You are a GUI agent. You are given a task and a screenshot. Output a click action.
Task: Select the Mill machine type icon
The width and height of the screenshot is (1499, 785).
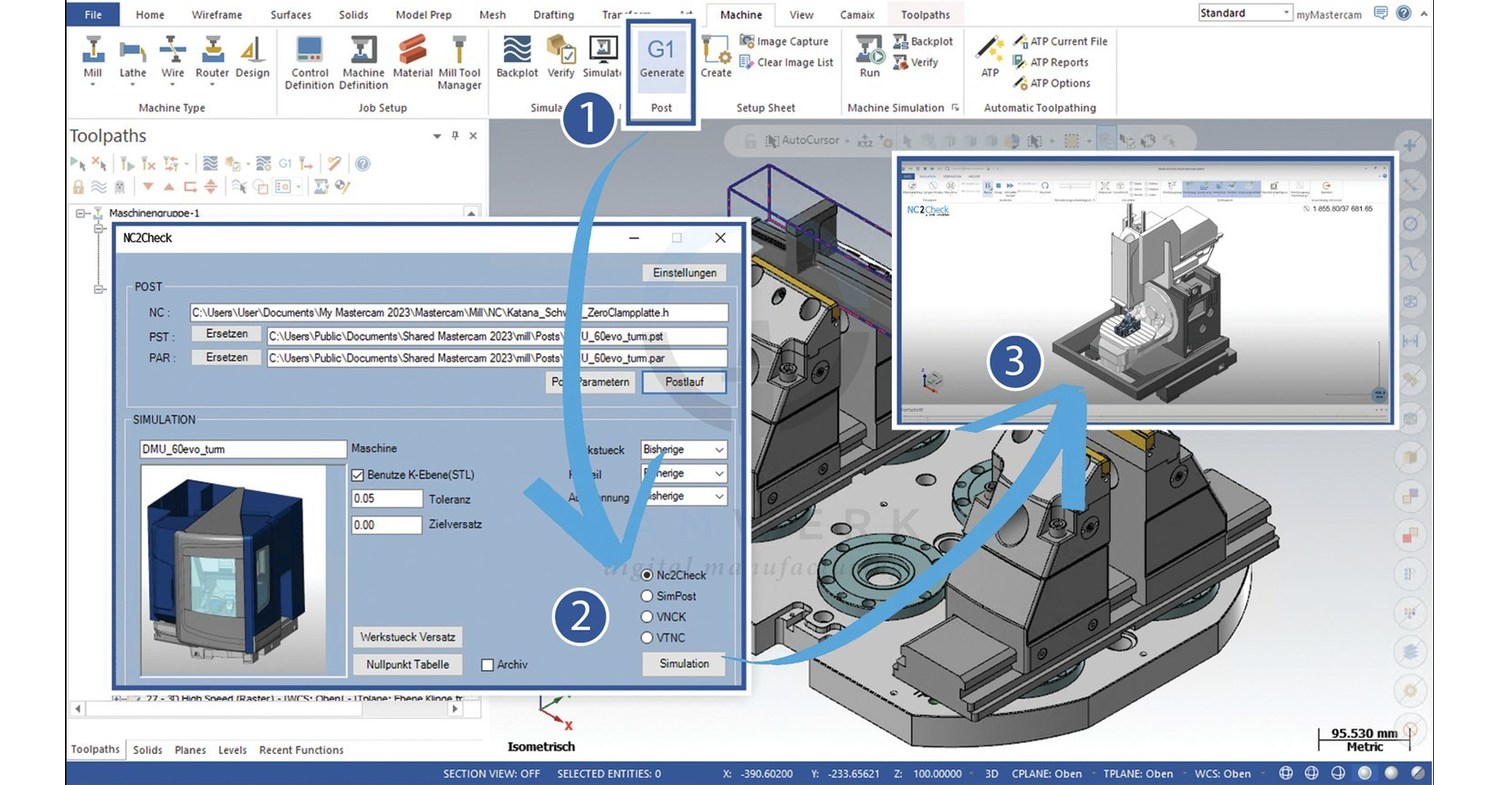point(93,57)
